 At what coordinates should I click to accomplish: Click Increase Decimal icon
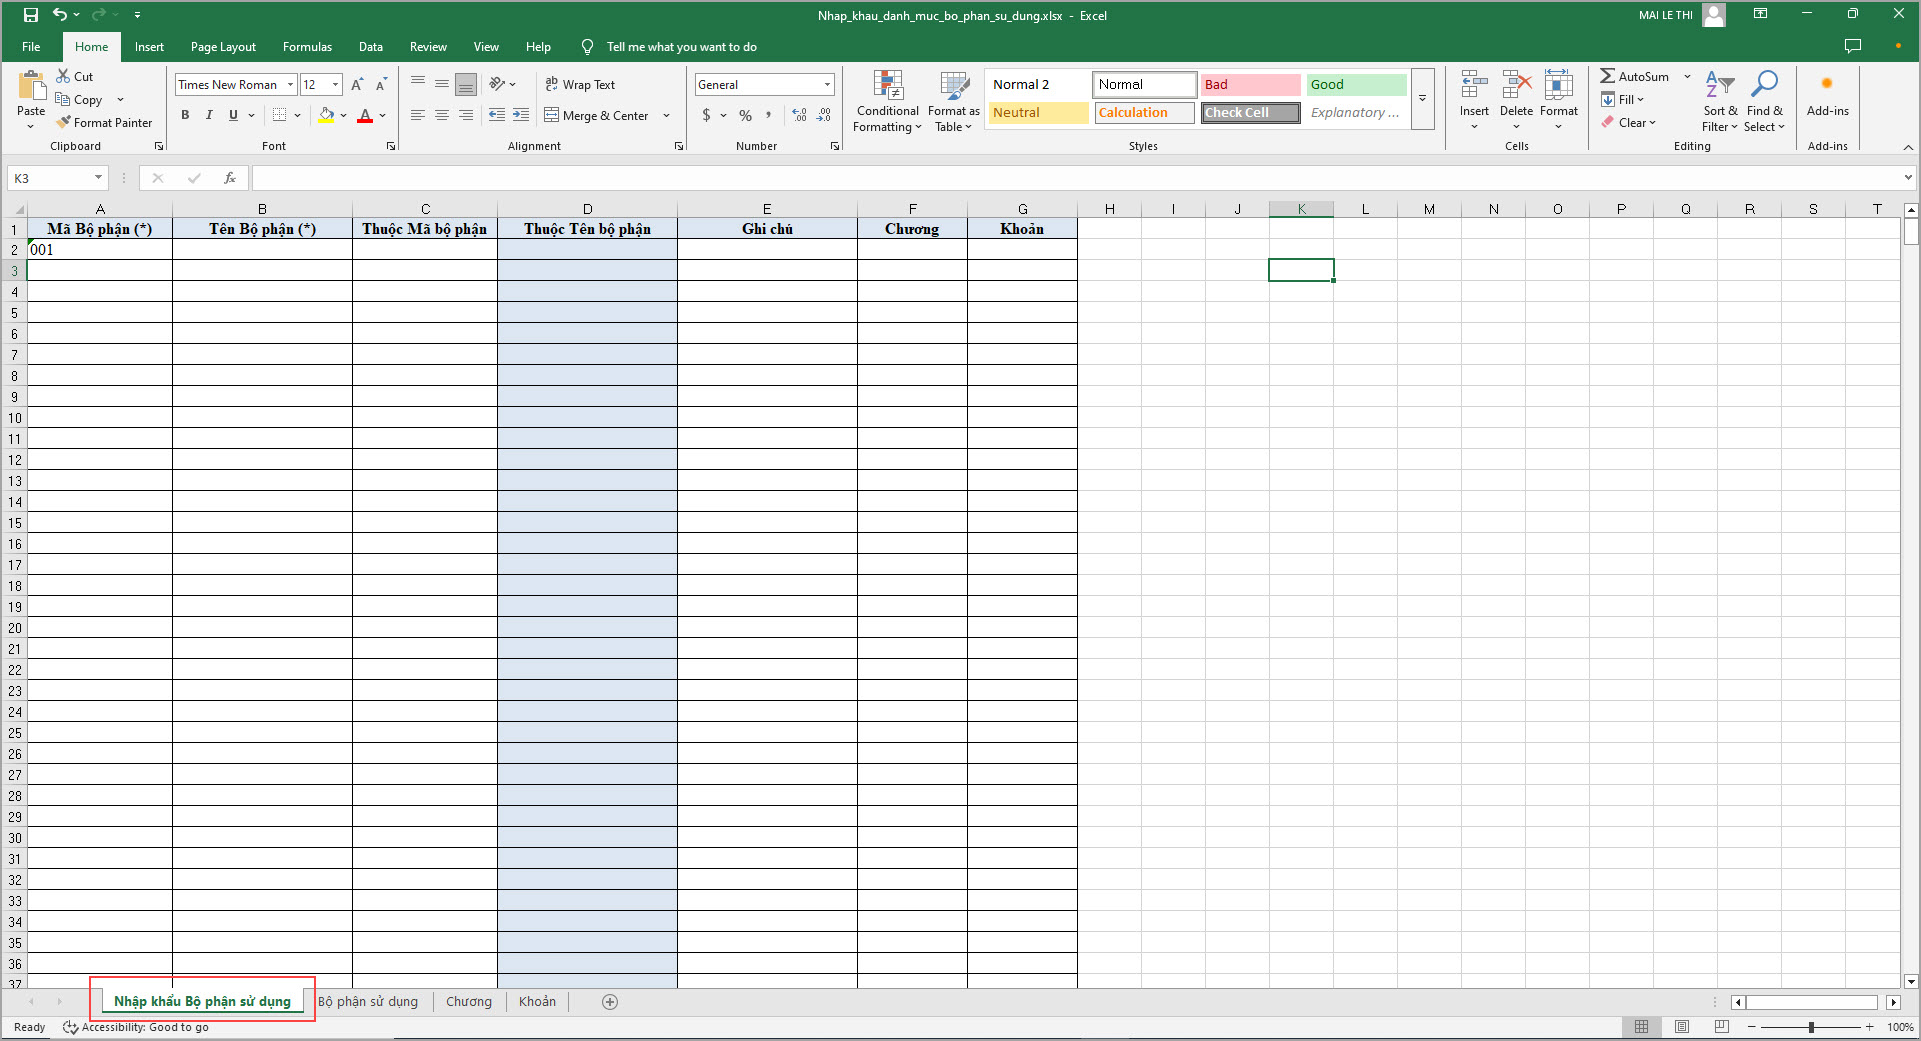799,115
